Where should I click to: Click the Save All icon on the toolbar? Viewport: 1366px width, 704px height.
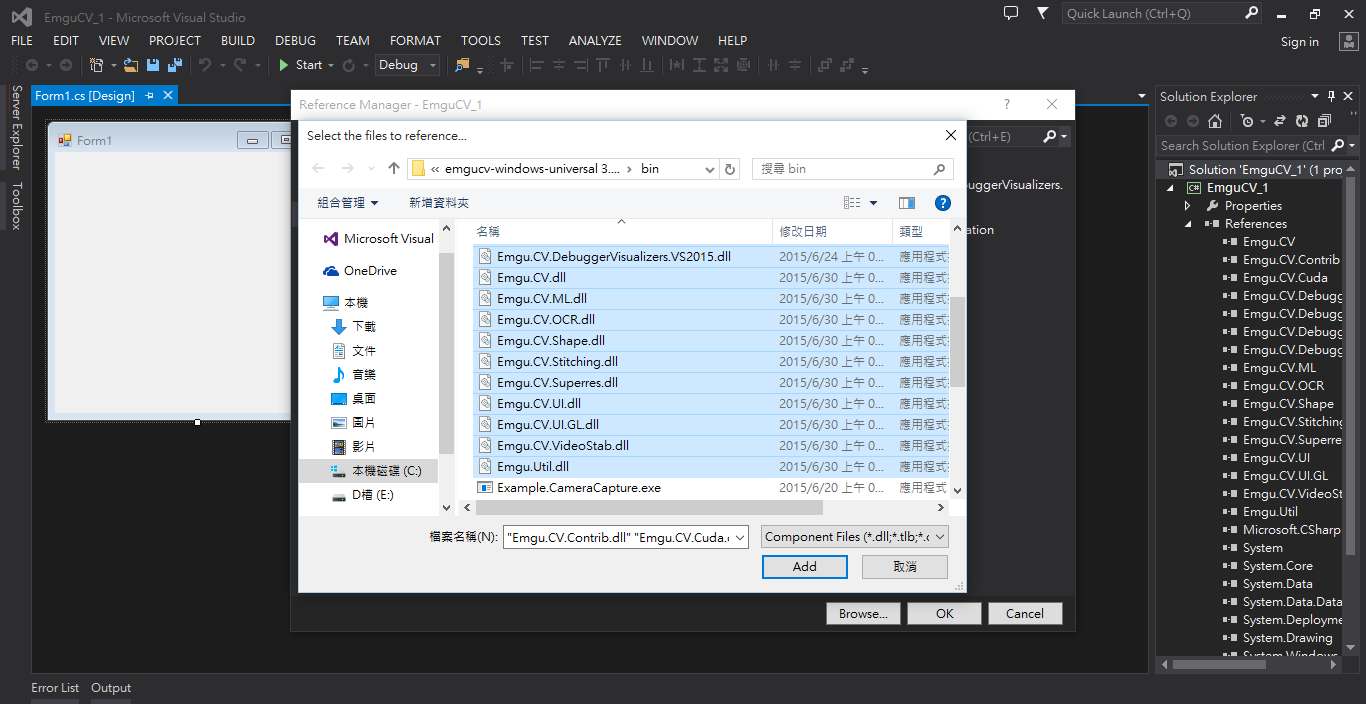[x=175, y=65]
